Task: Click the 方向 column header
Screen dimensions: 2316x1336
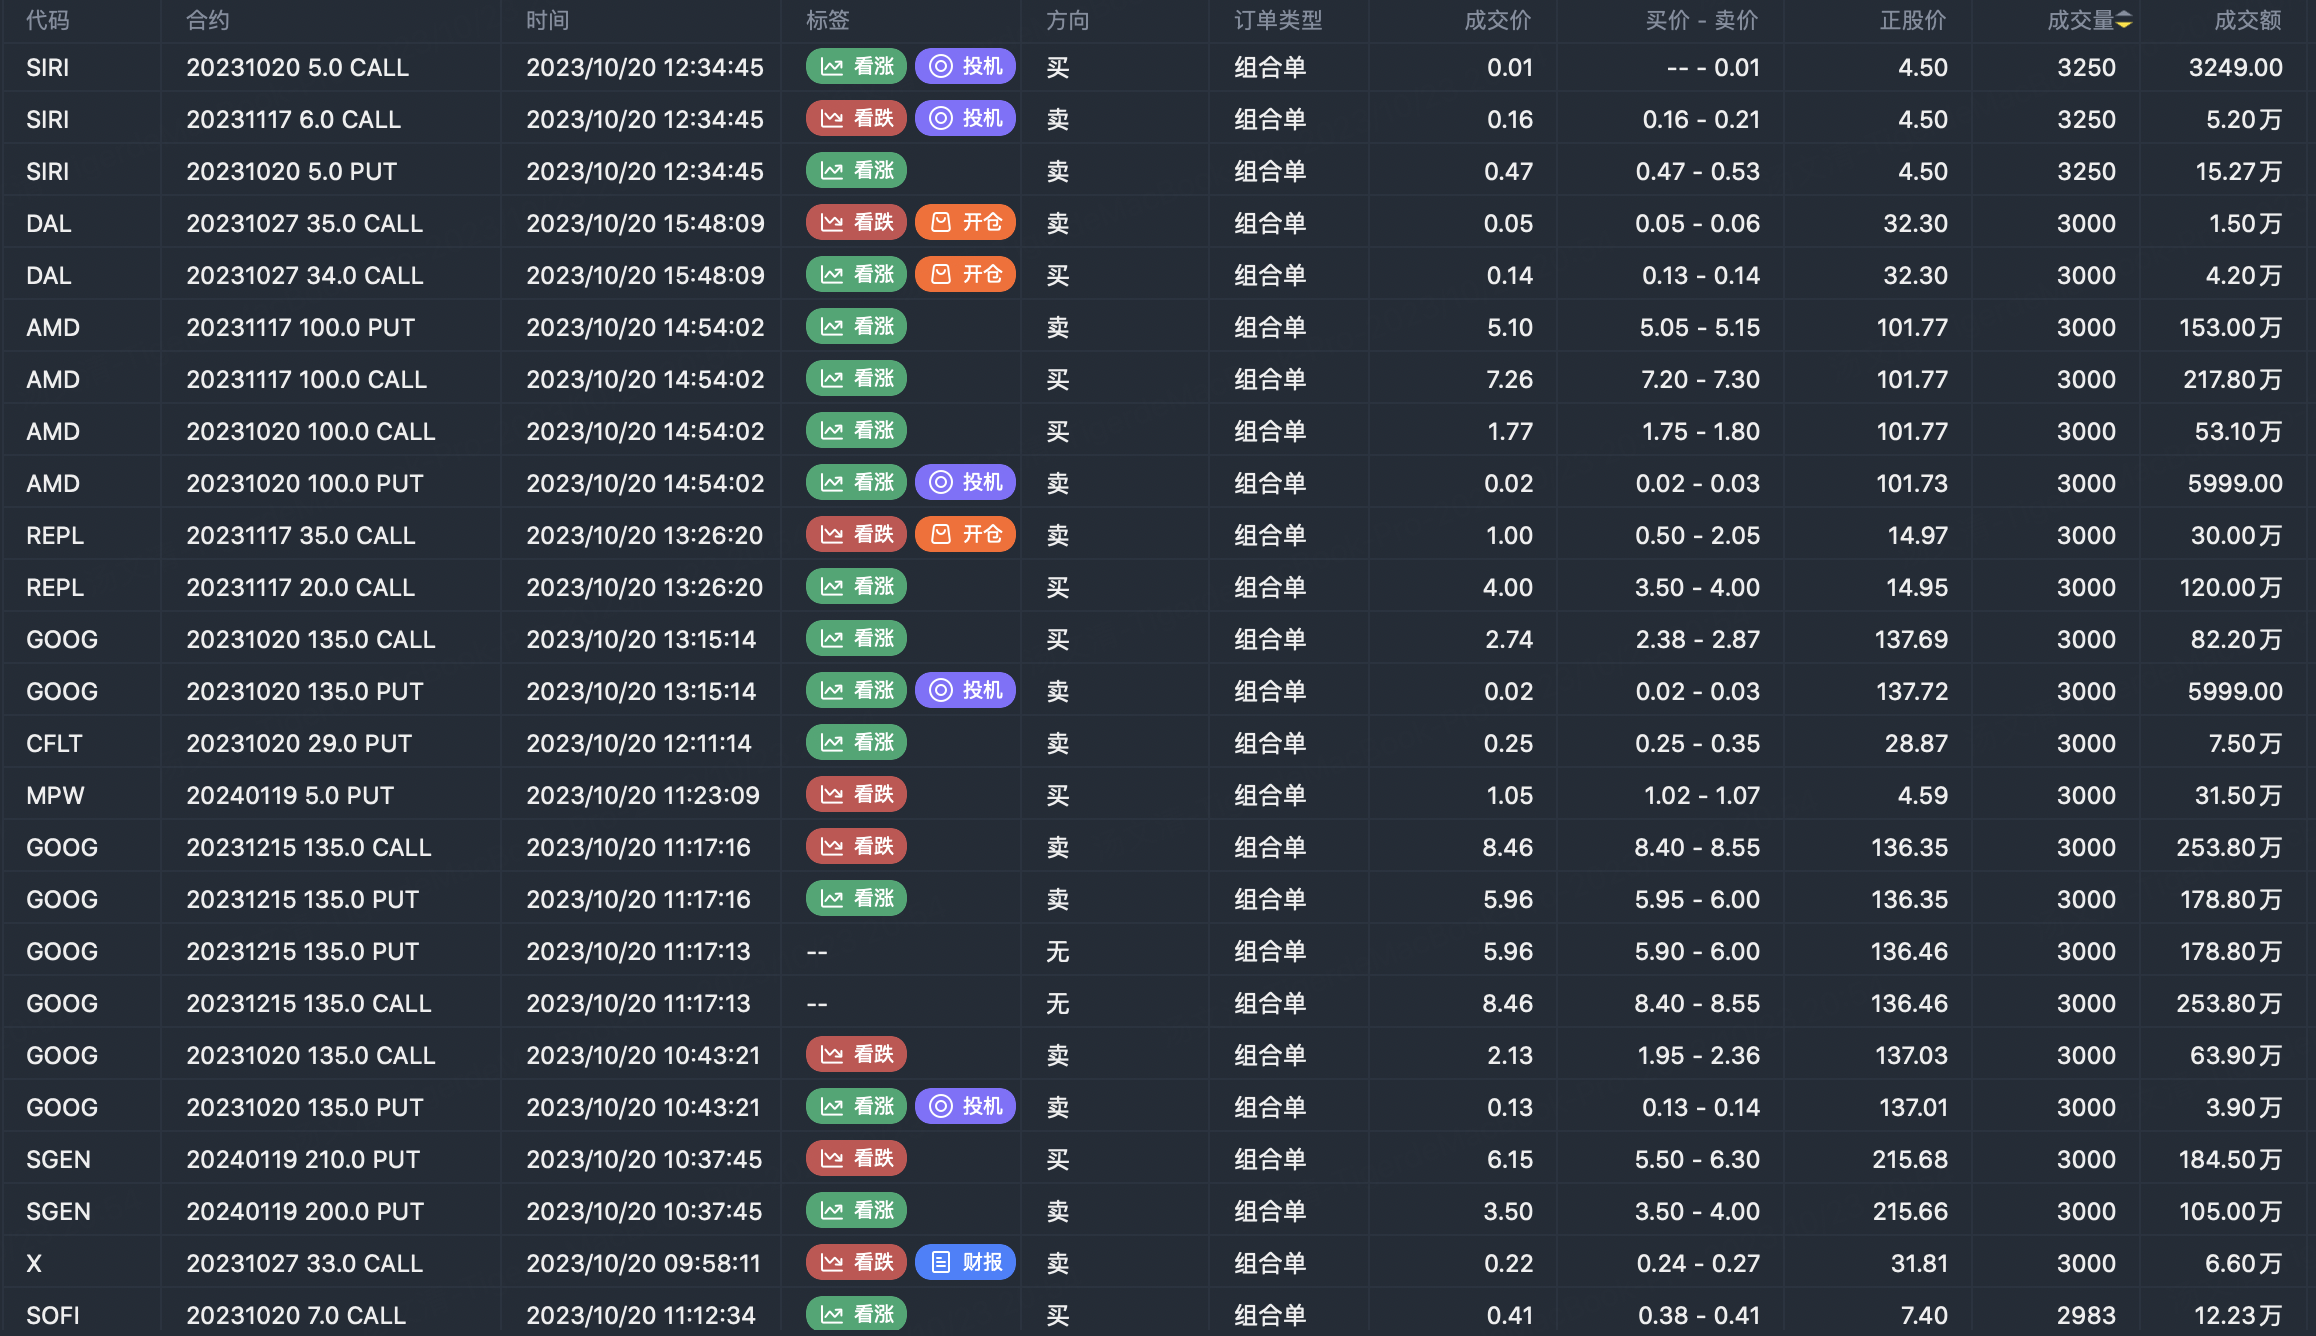Action: (1068, 21)
